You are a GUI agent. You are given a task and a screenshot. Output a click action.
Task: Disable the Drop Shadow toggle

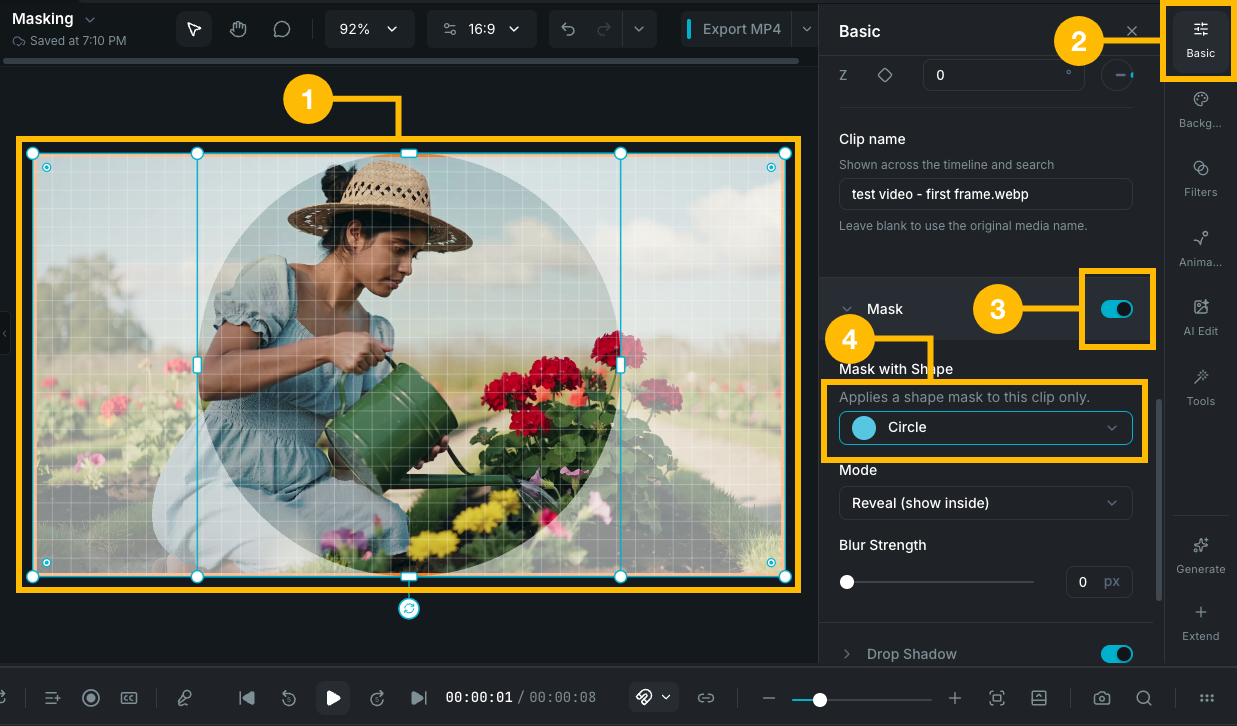point(1117,654)
